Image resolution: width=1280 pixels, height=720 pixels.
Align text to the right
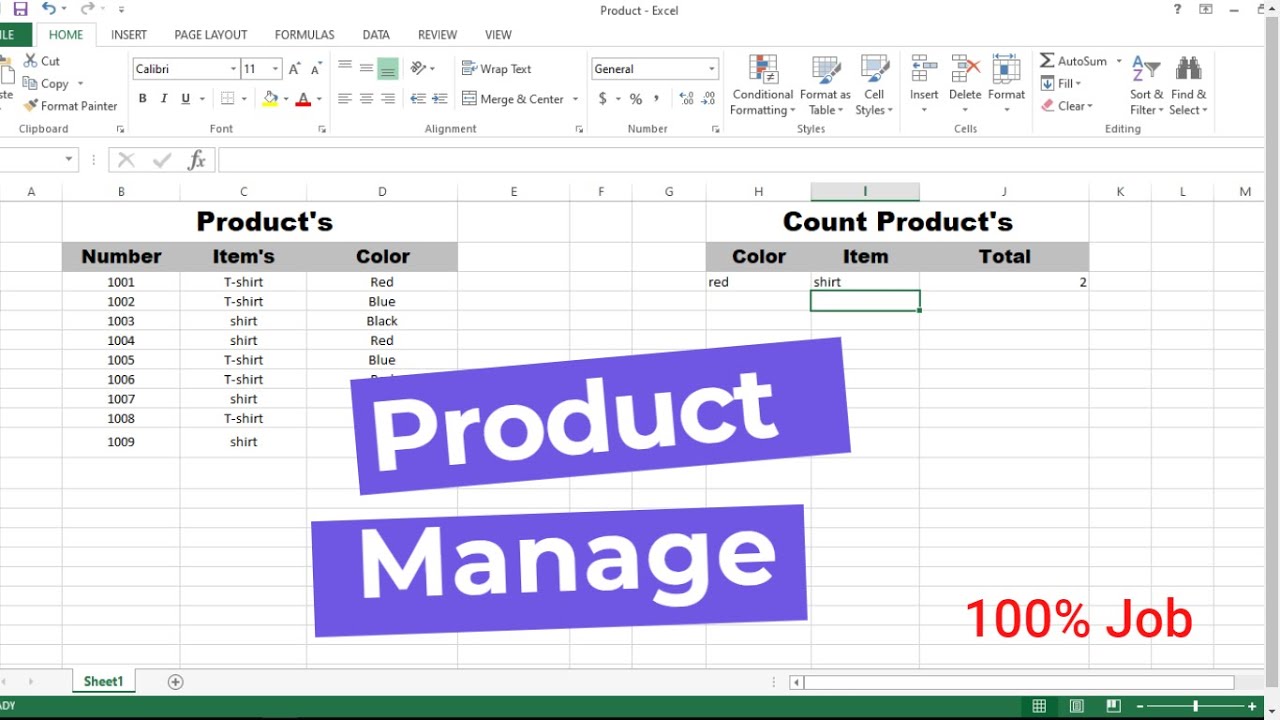point(388,99)
